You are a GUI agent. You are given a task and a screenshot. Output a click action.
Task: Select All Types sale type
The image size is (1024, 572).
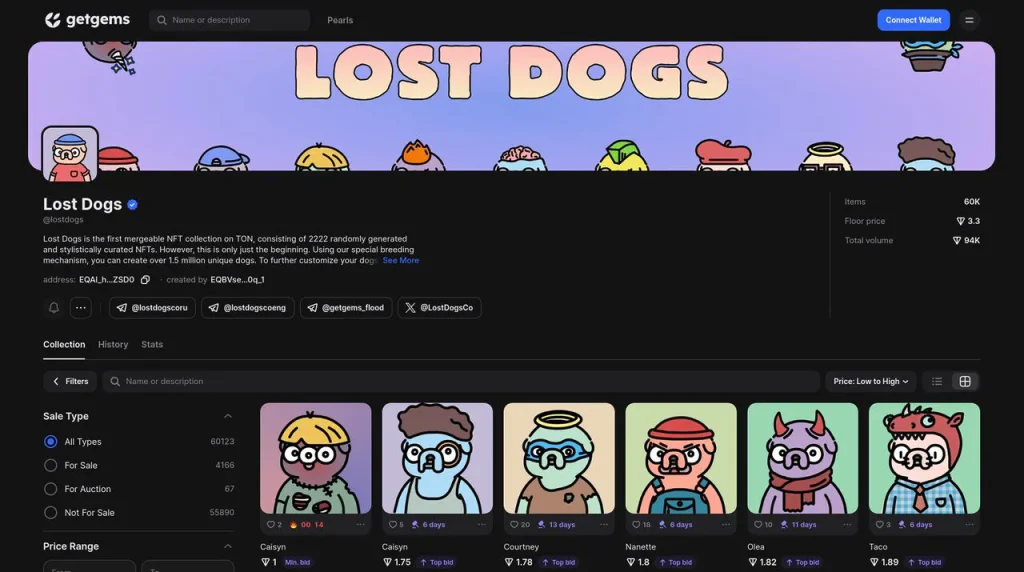point(50,441)
